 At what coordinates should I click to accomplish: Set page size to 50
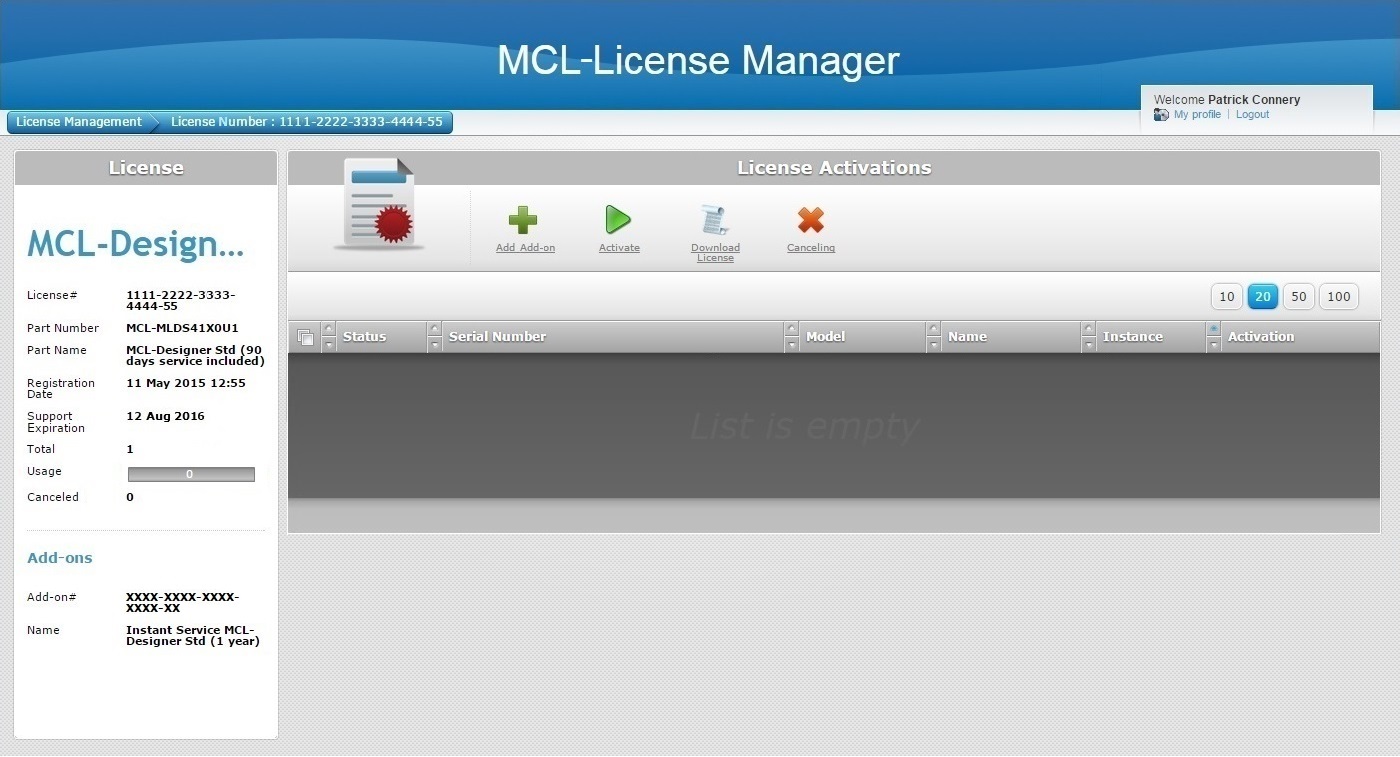tap(1298, 296)
